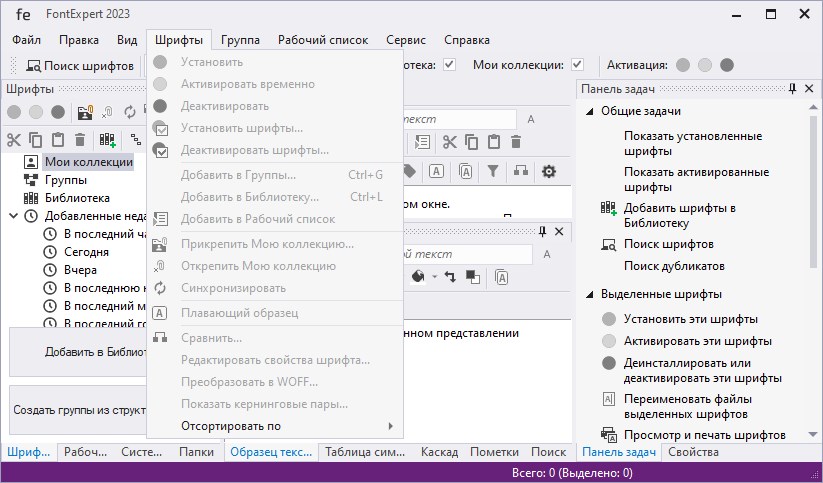823x483 pixels.
Task: Open the Файл menu
Action: coord(26,40)
